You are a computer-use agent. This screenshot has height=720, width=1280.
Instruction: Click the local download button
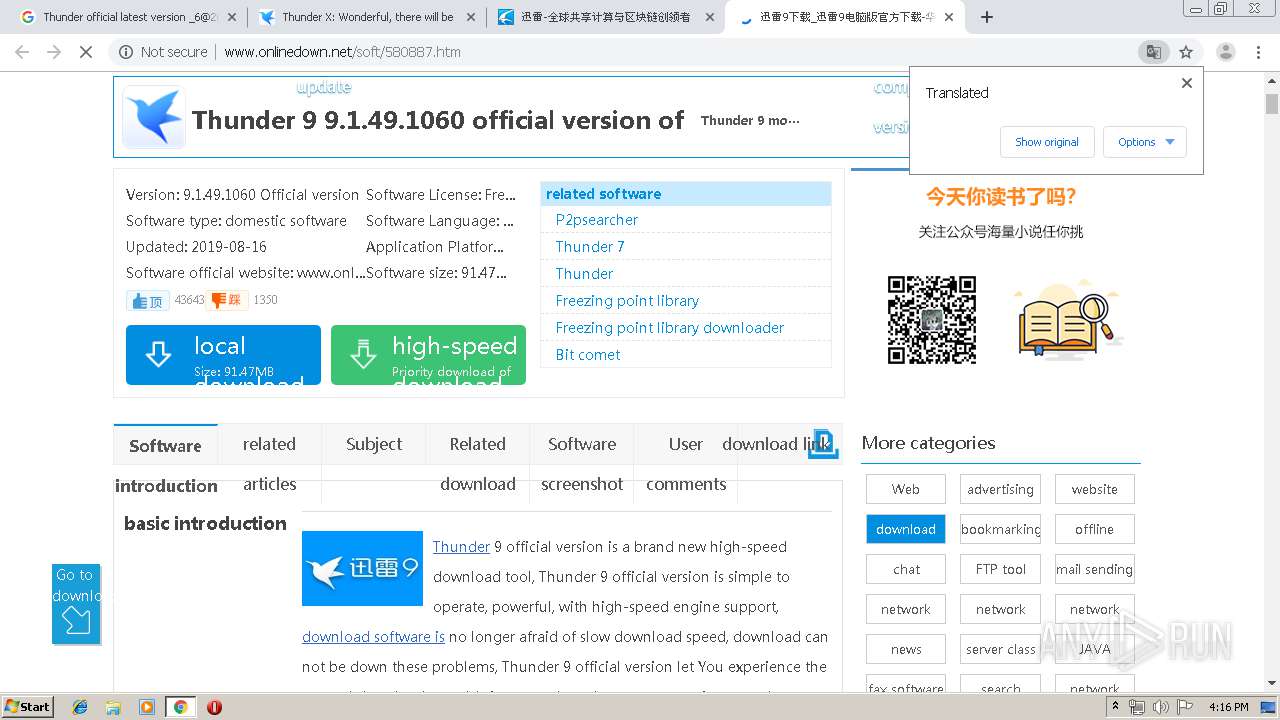(223, 355)
